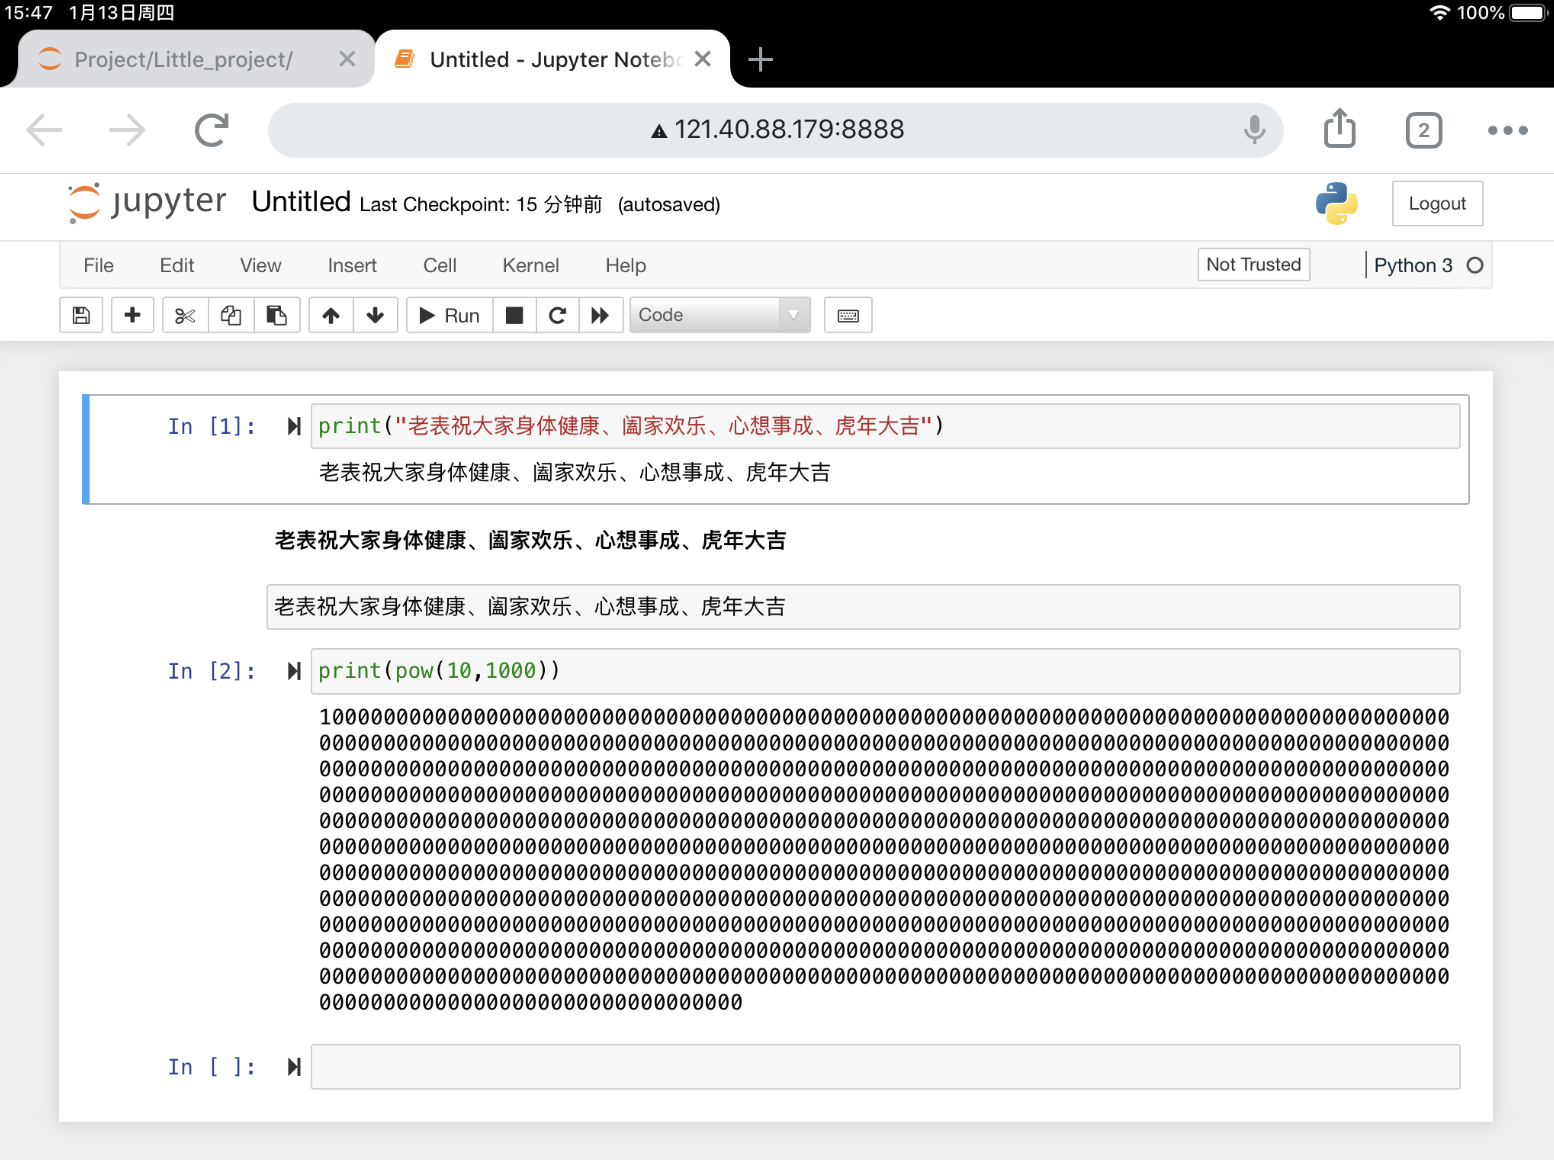This screenshot has width=1554, height=1160.
Task: Select the bold markdown heading text
Action: [x=531, y=541]
